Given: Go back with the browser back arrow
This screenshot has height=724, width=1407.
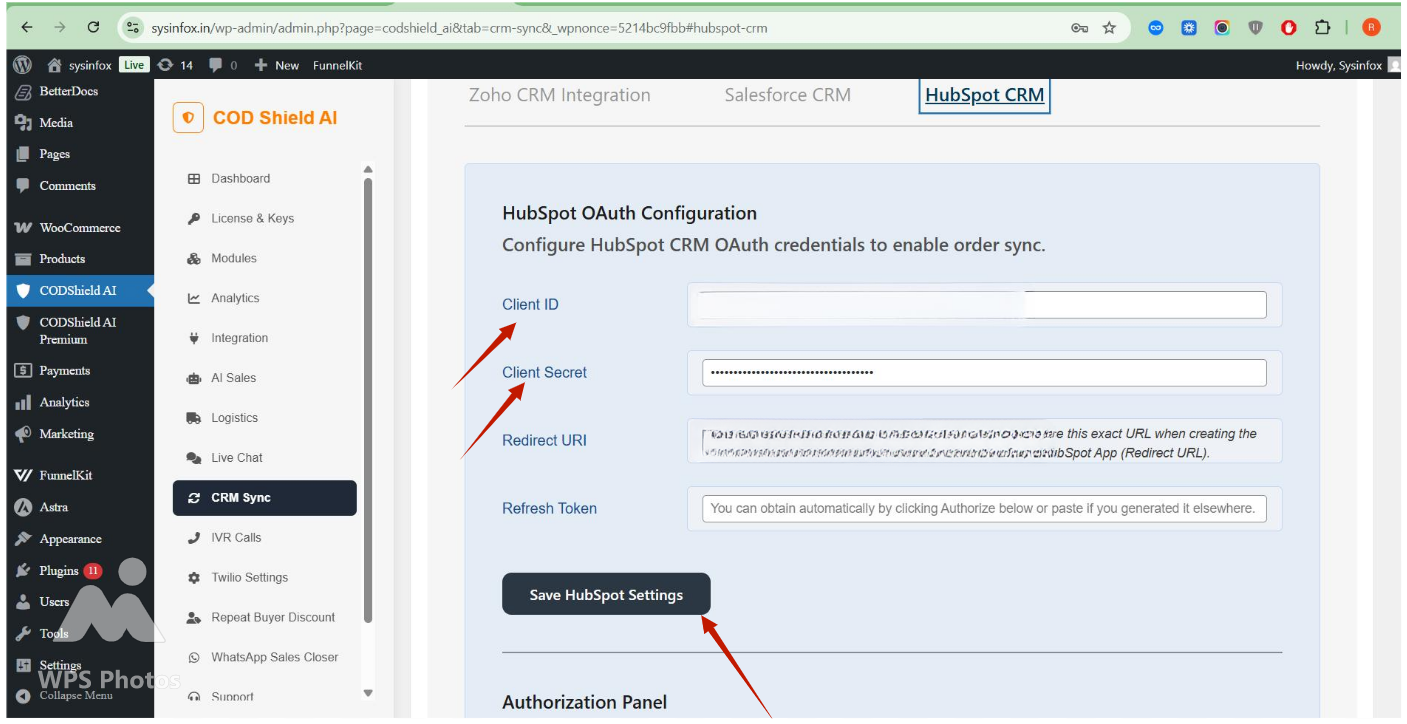Looking at the screenshot, I should pos(27,28).
